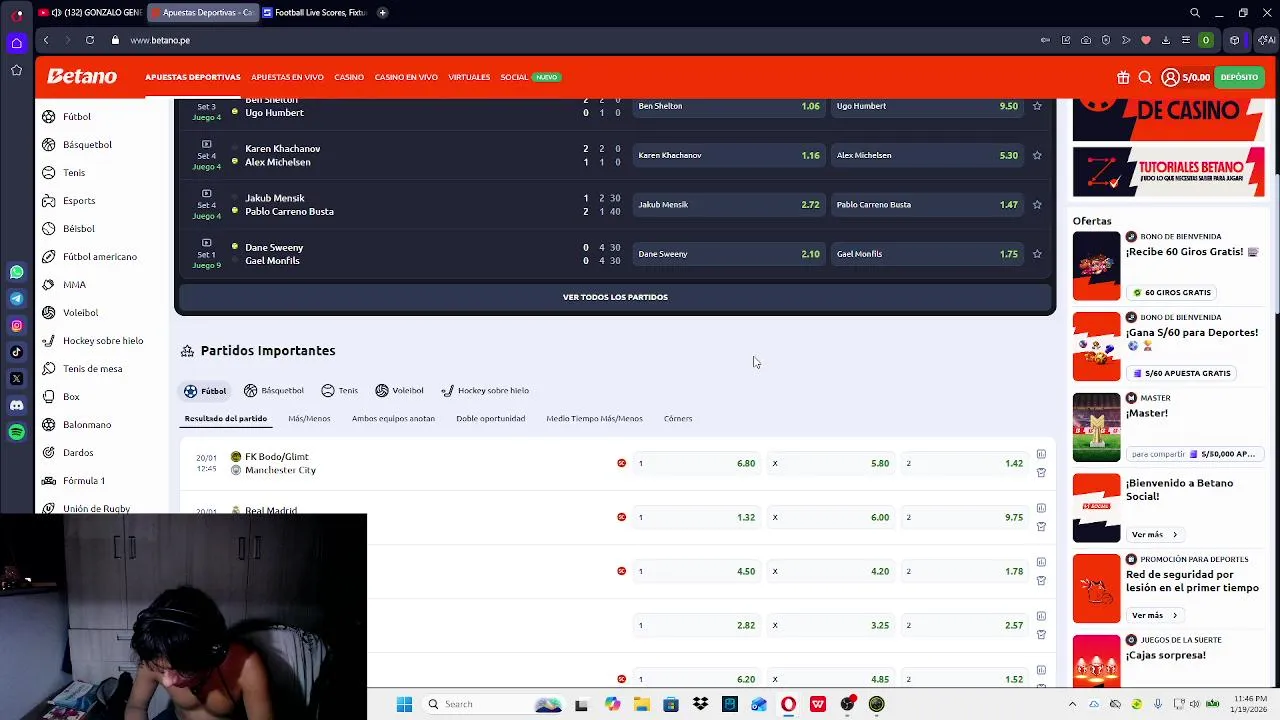The width and height of the screenshot is (1280, 720).
Task: Reload the betano.pe page
Action: [90, 40]
